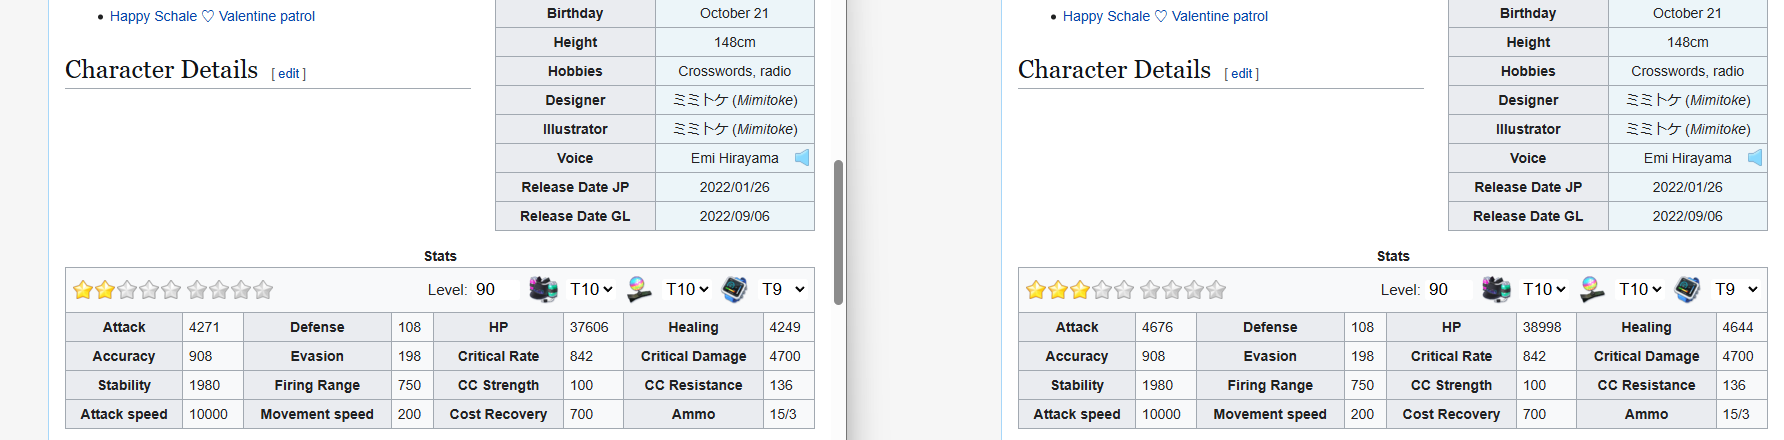Click Release Date GL 2022/09/06 in left window
This screenshot has height=440, width=1784.
click(735, 216)
